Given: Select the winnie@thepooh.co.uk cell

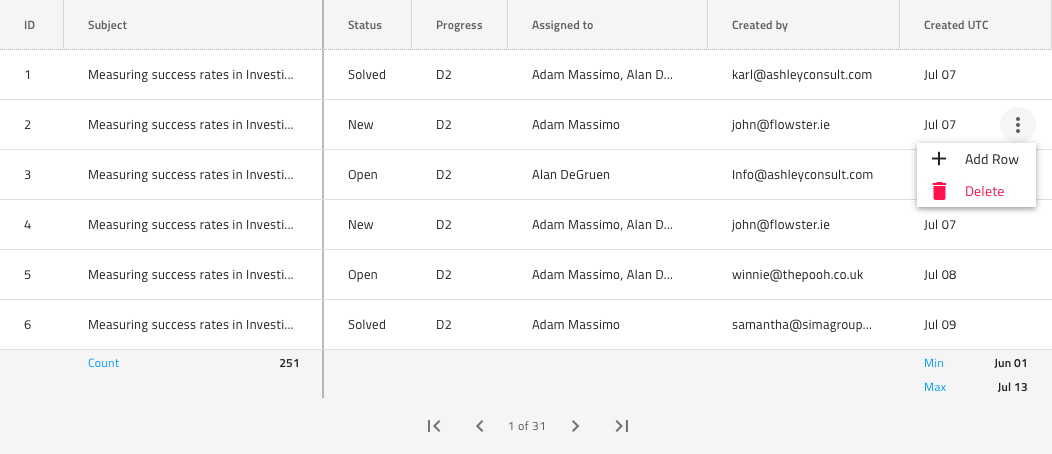Looking at the screenshot, I should tap(797, 275).
